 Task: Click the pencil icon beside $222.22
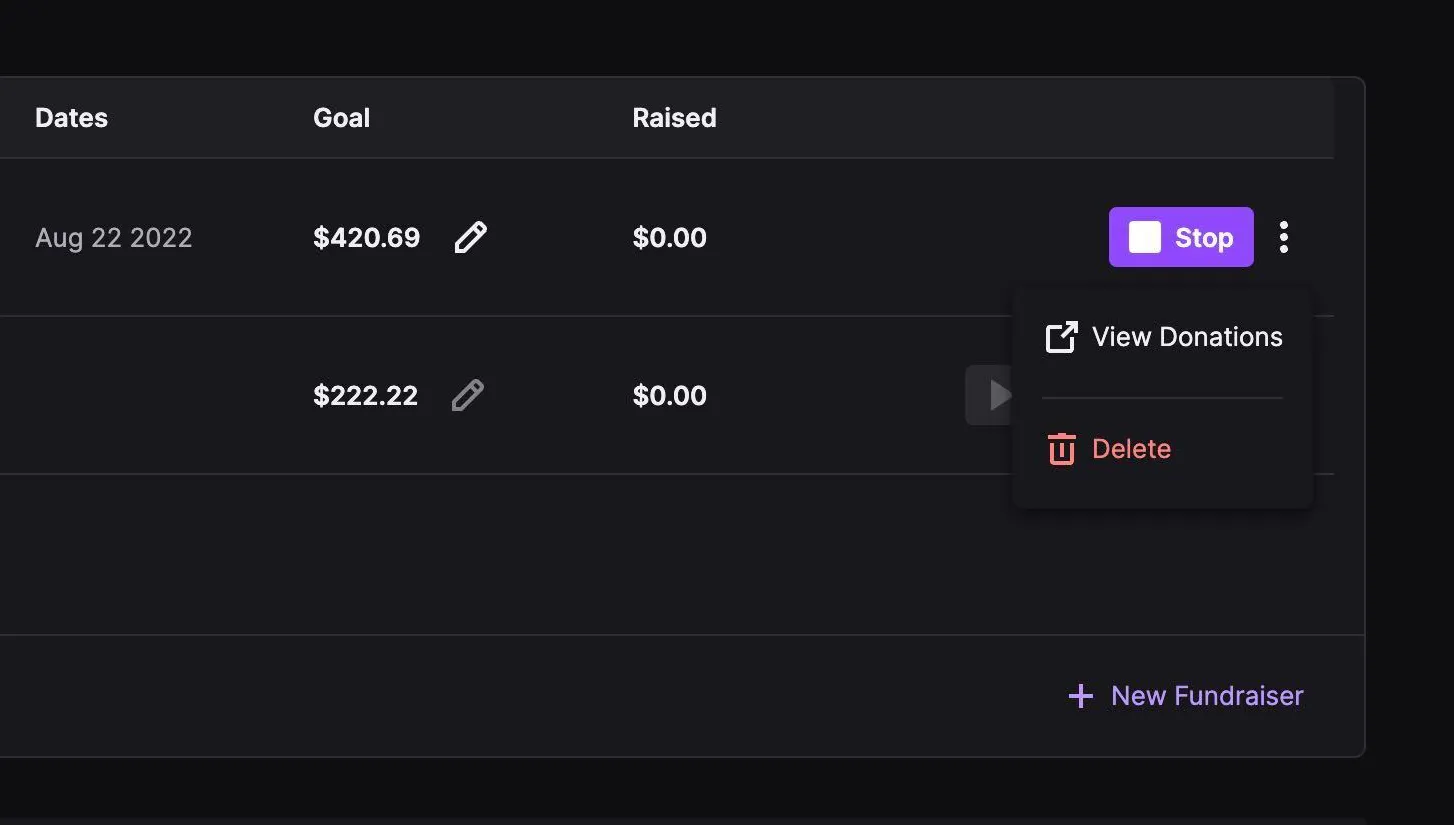coord(468,395)
